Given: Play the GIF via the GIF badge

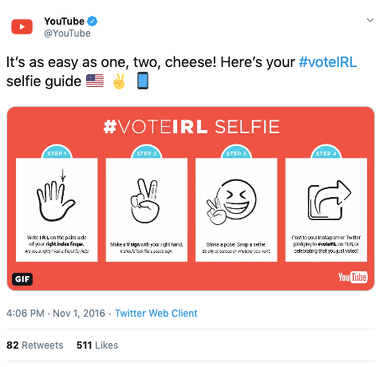Looking at the screenshot, I should click(x=22, y=279).
